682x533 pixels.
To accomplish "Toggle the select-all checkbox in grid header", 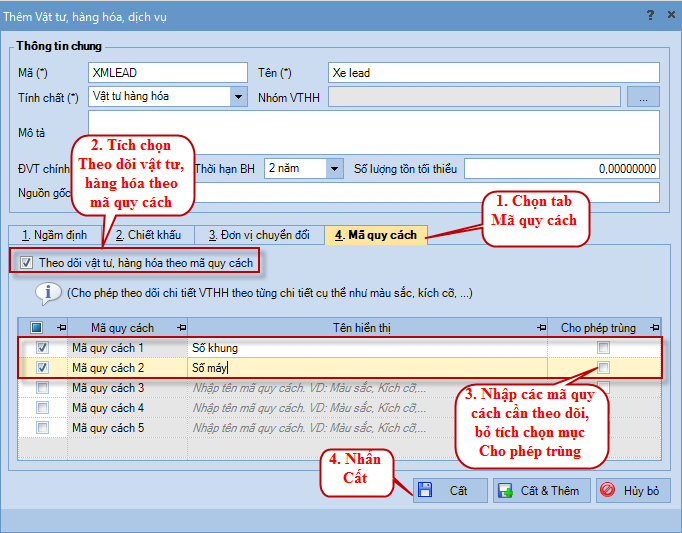I will pos(38,328).
